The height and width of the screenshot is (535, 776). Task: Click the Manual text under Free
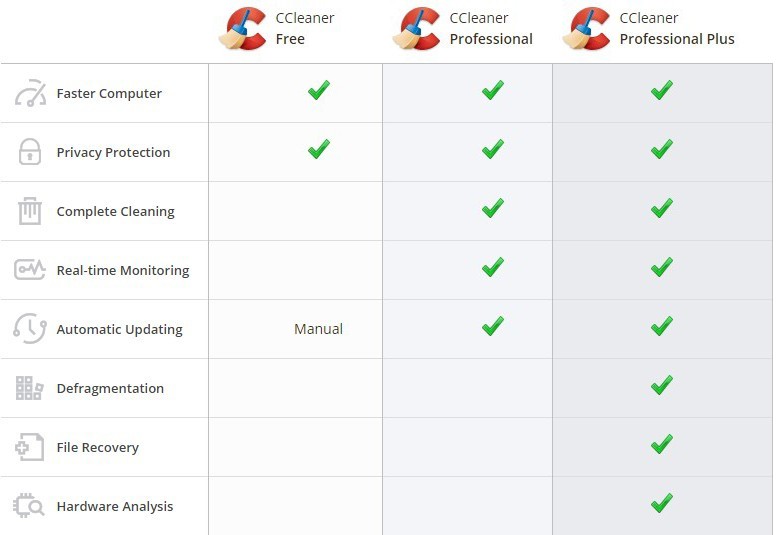(318, 329)
